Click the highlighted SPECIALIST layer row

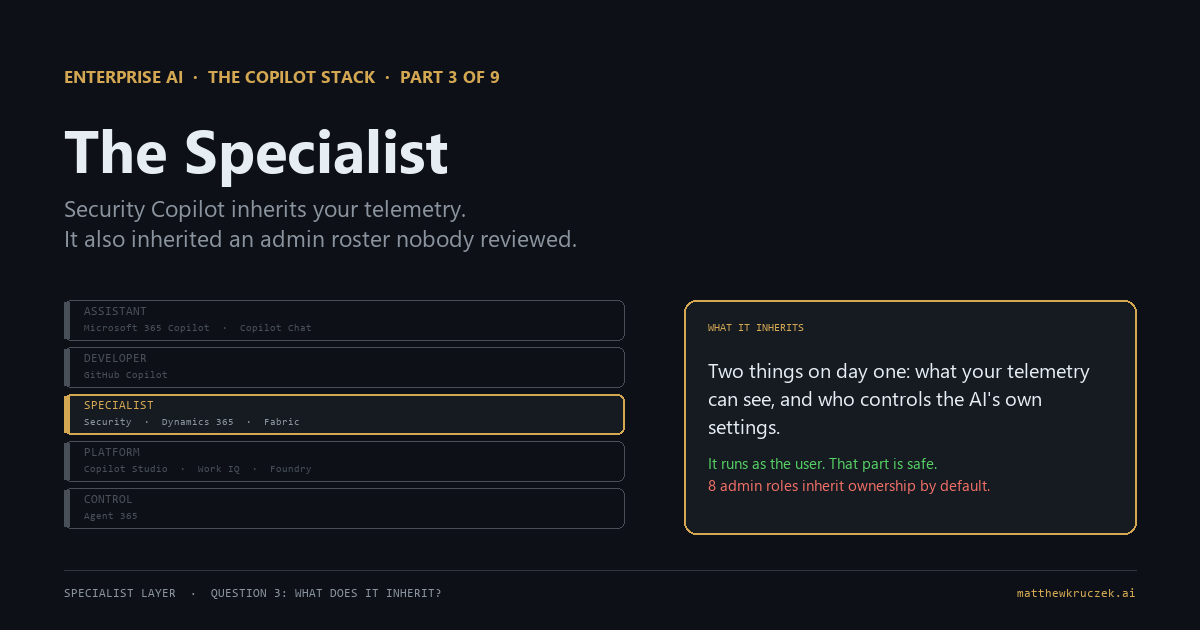pyautogui.click(x=344, y=414)
